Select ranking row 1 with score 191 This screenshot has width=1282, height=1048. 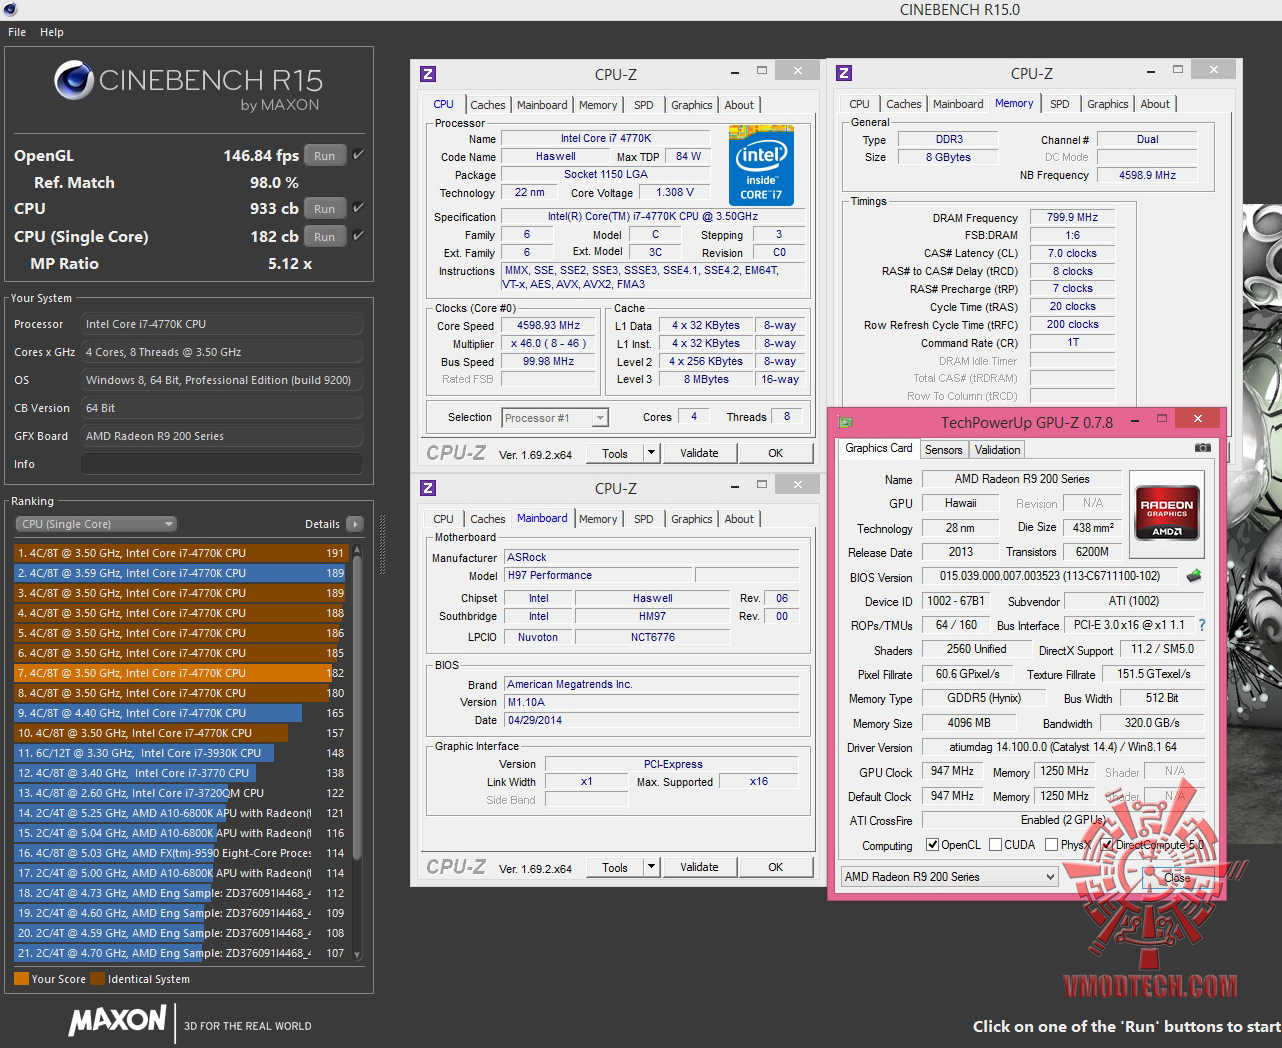[180, 553]
